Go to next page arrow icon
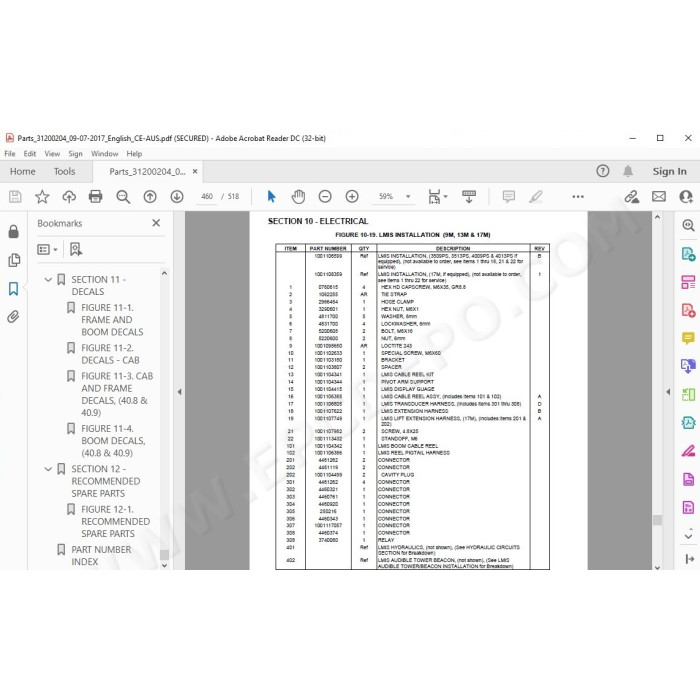Screen dimensions: 700x700 (x=177, y=196)
